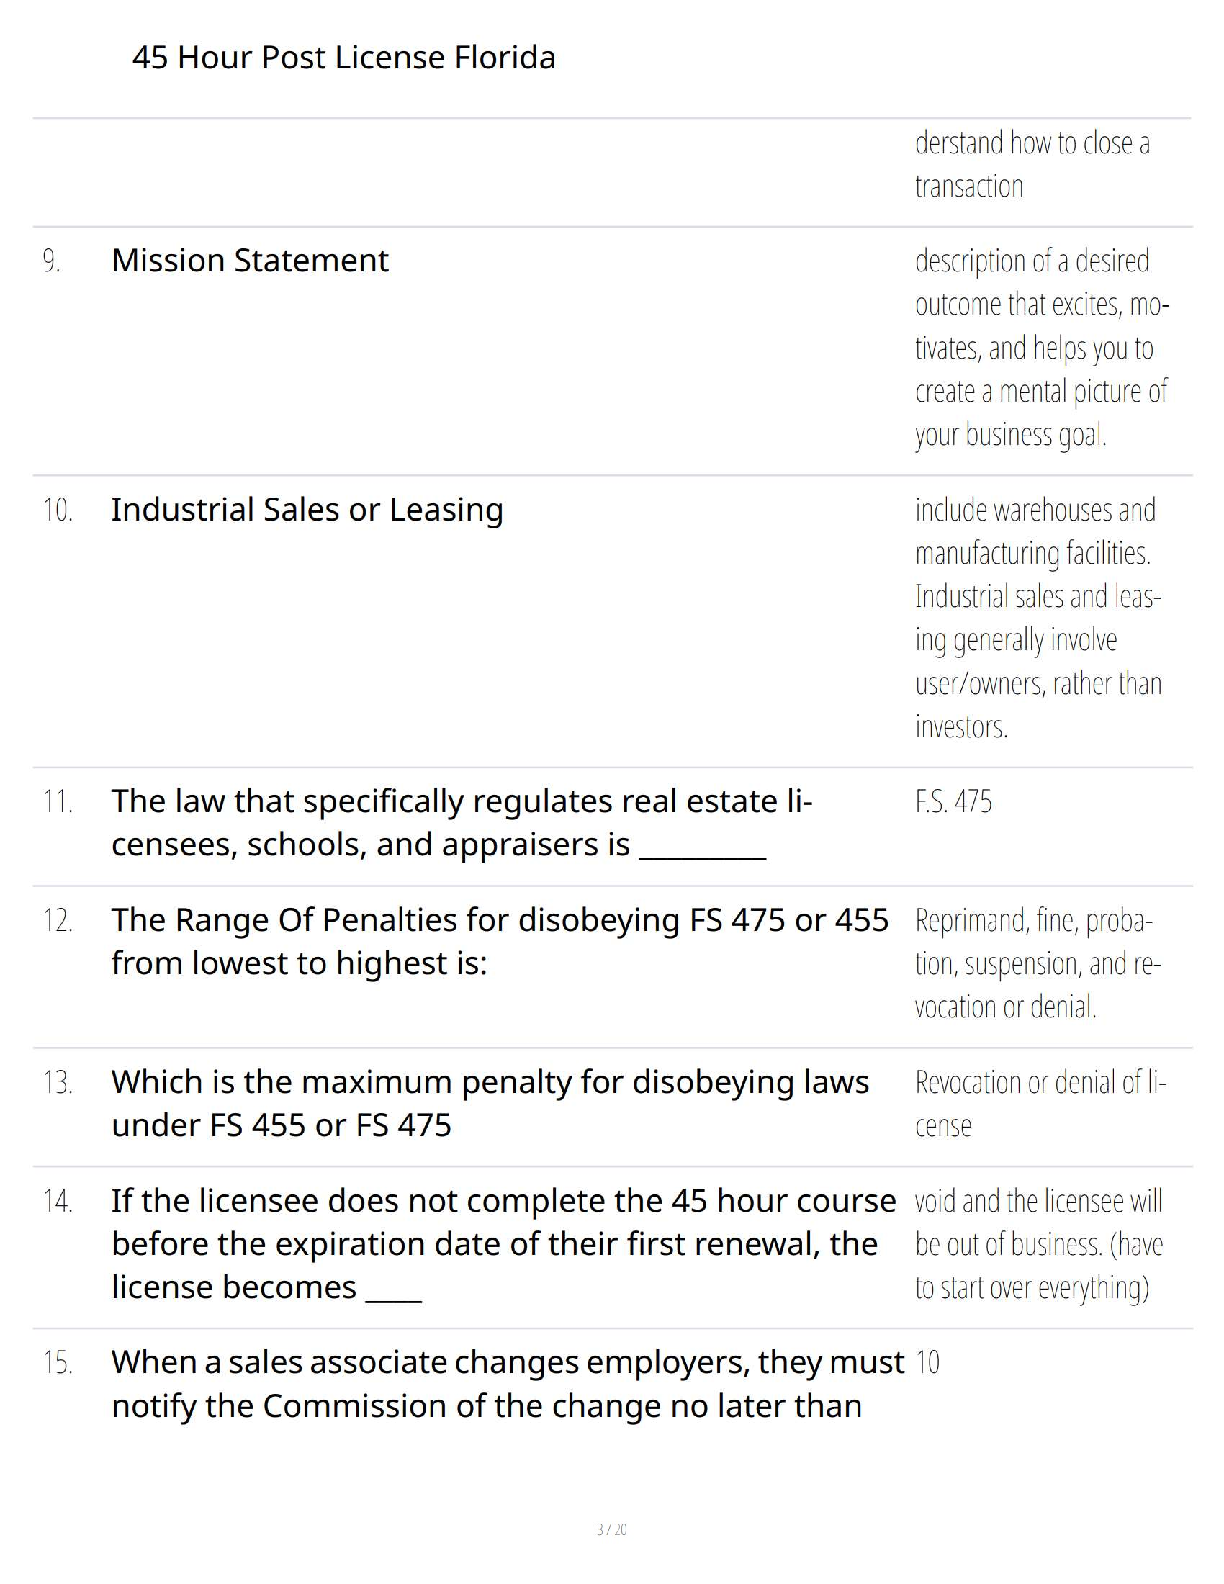Click the maximum penalty question

[489, 1103]
